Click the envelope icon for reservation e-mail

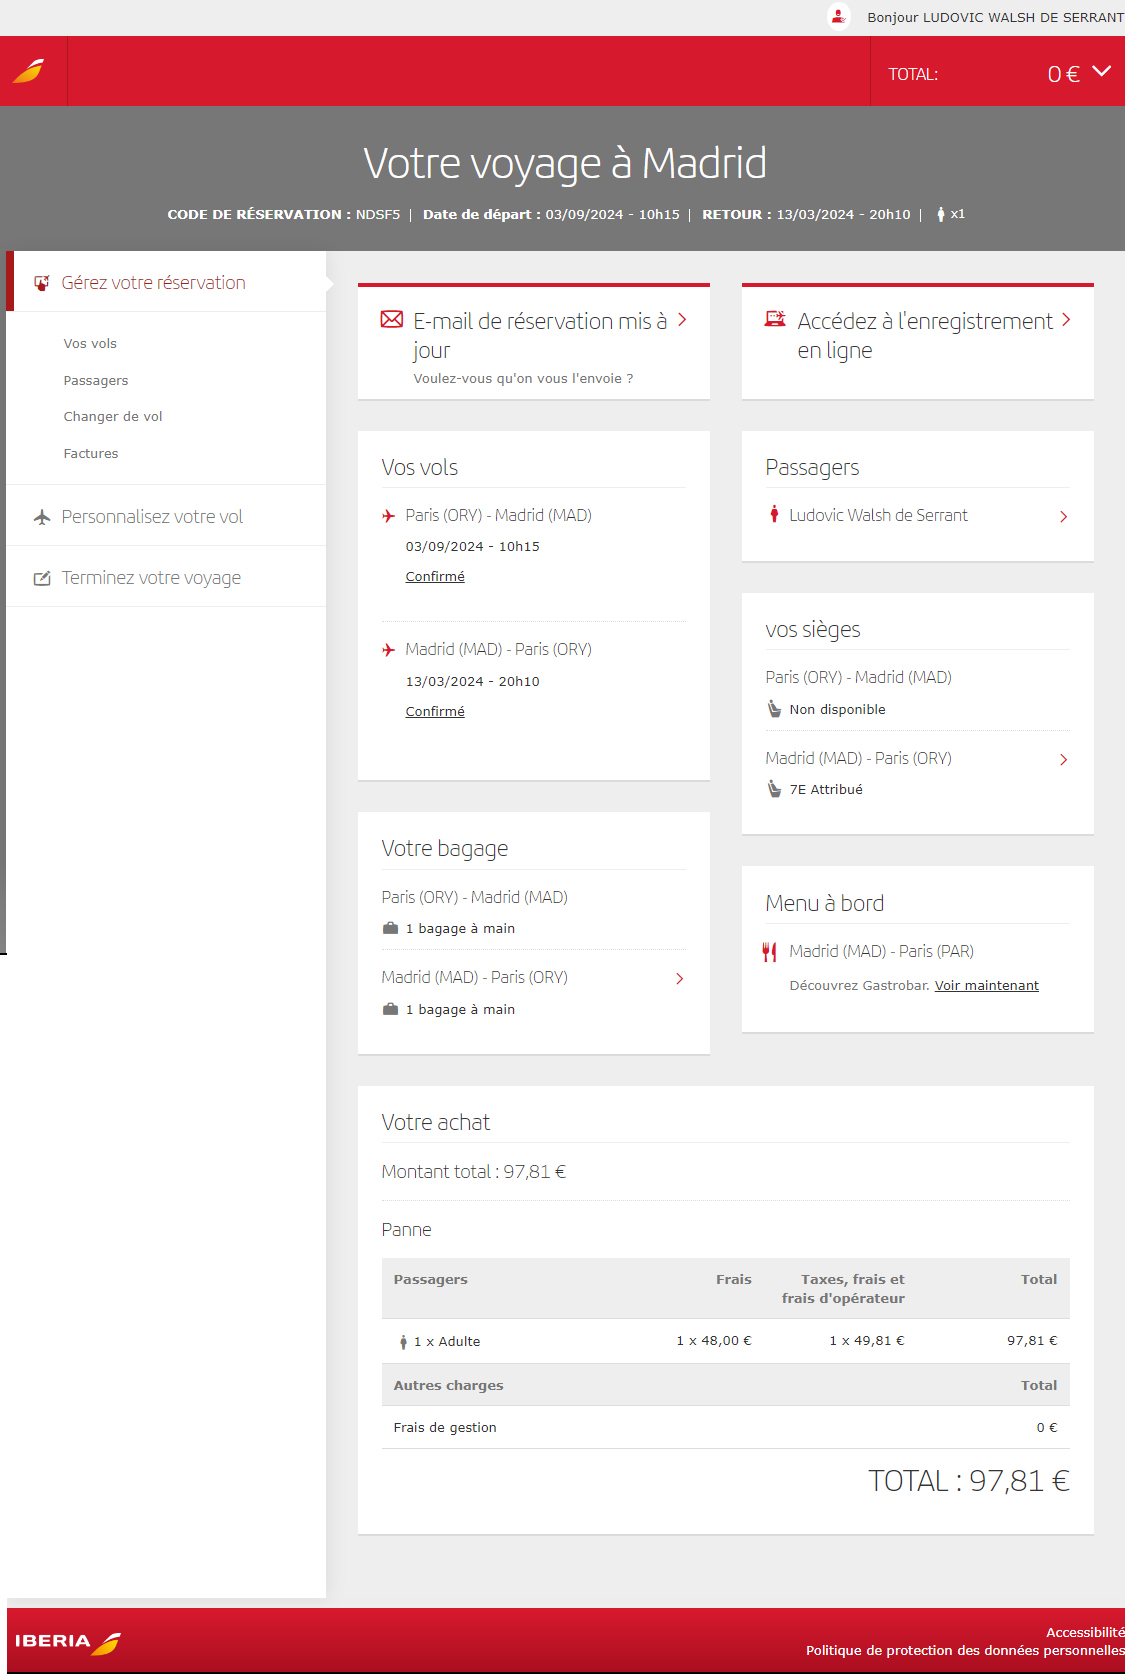[392, 320]
